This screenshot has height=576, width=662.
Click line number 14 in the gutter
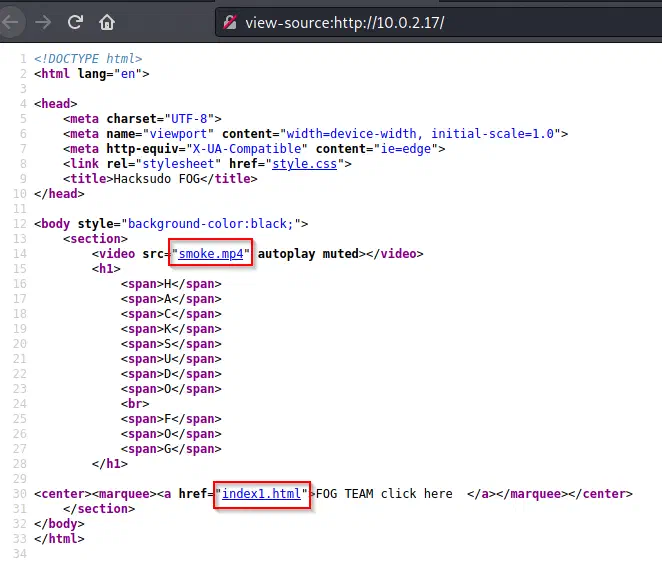pos(20,254)
